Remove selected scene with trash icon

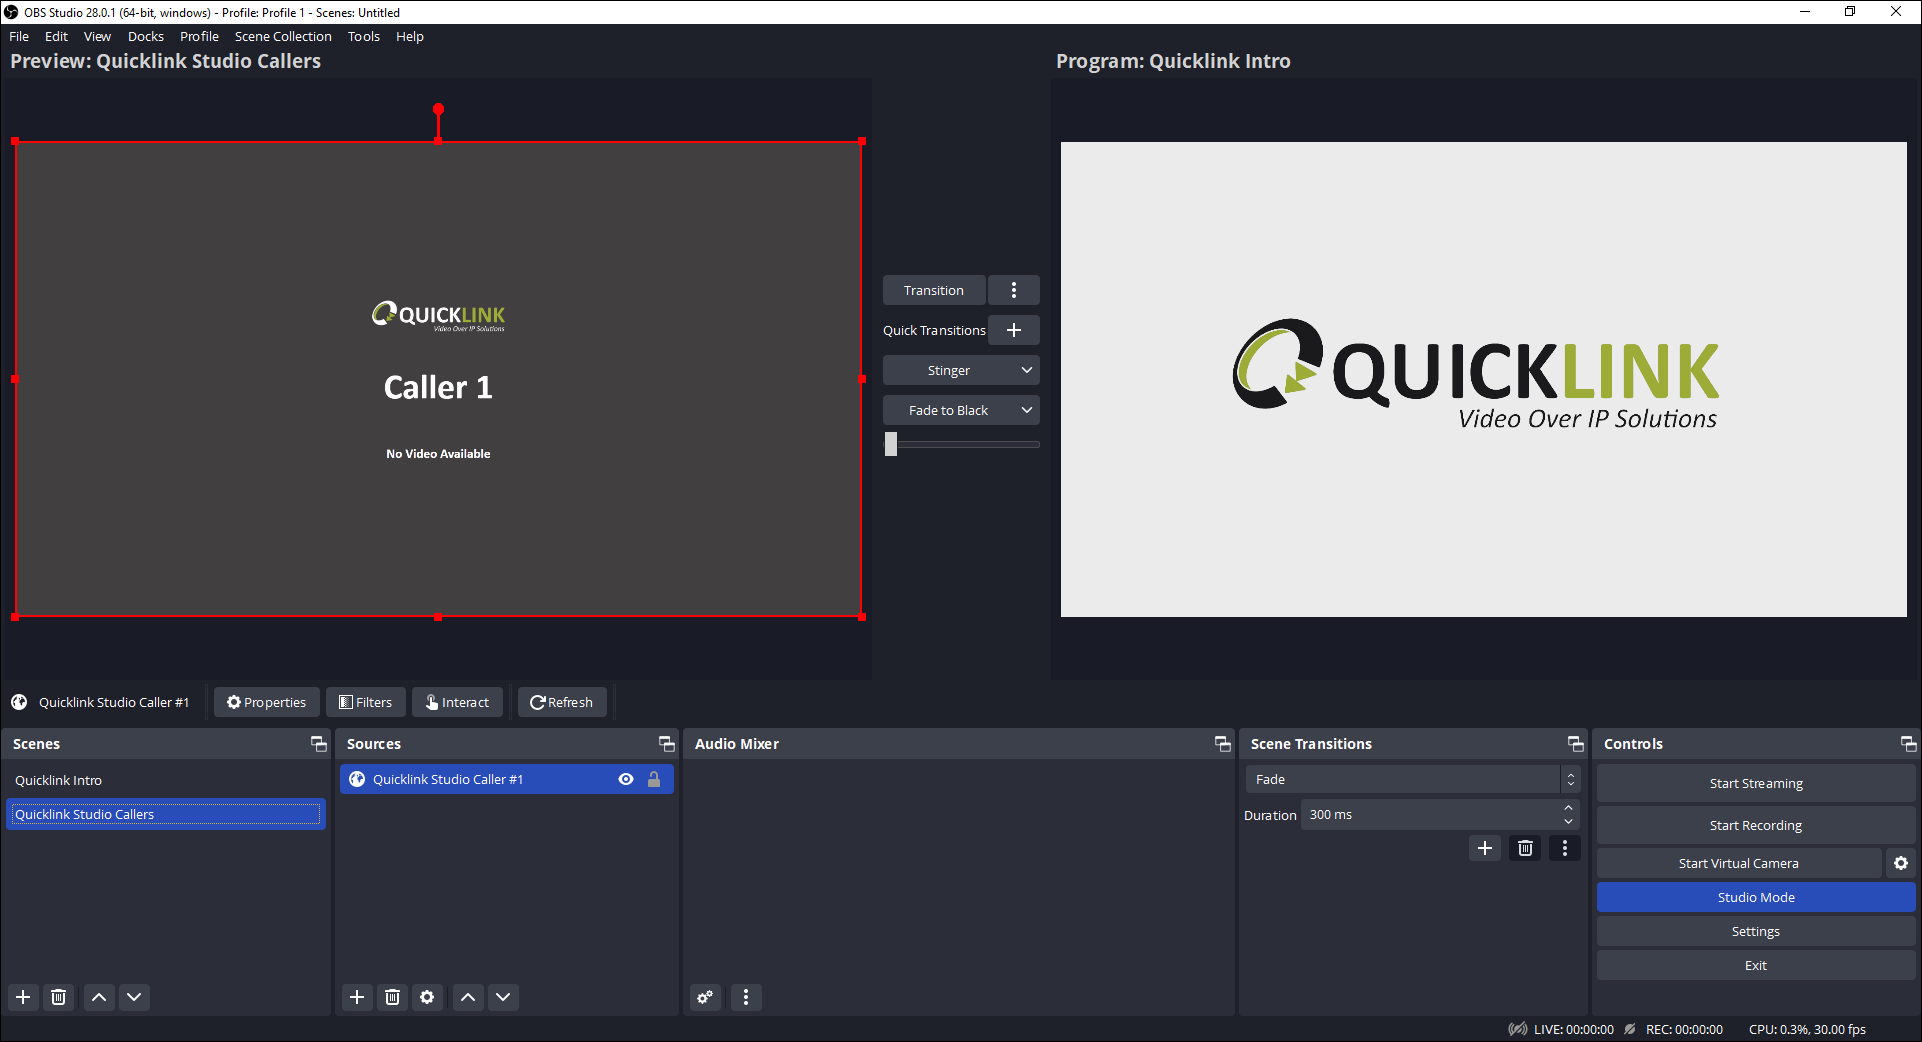[x=59, y=997]
